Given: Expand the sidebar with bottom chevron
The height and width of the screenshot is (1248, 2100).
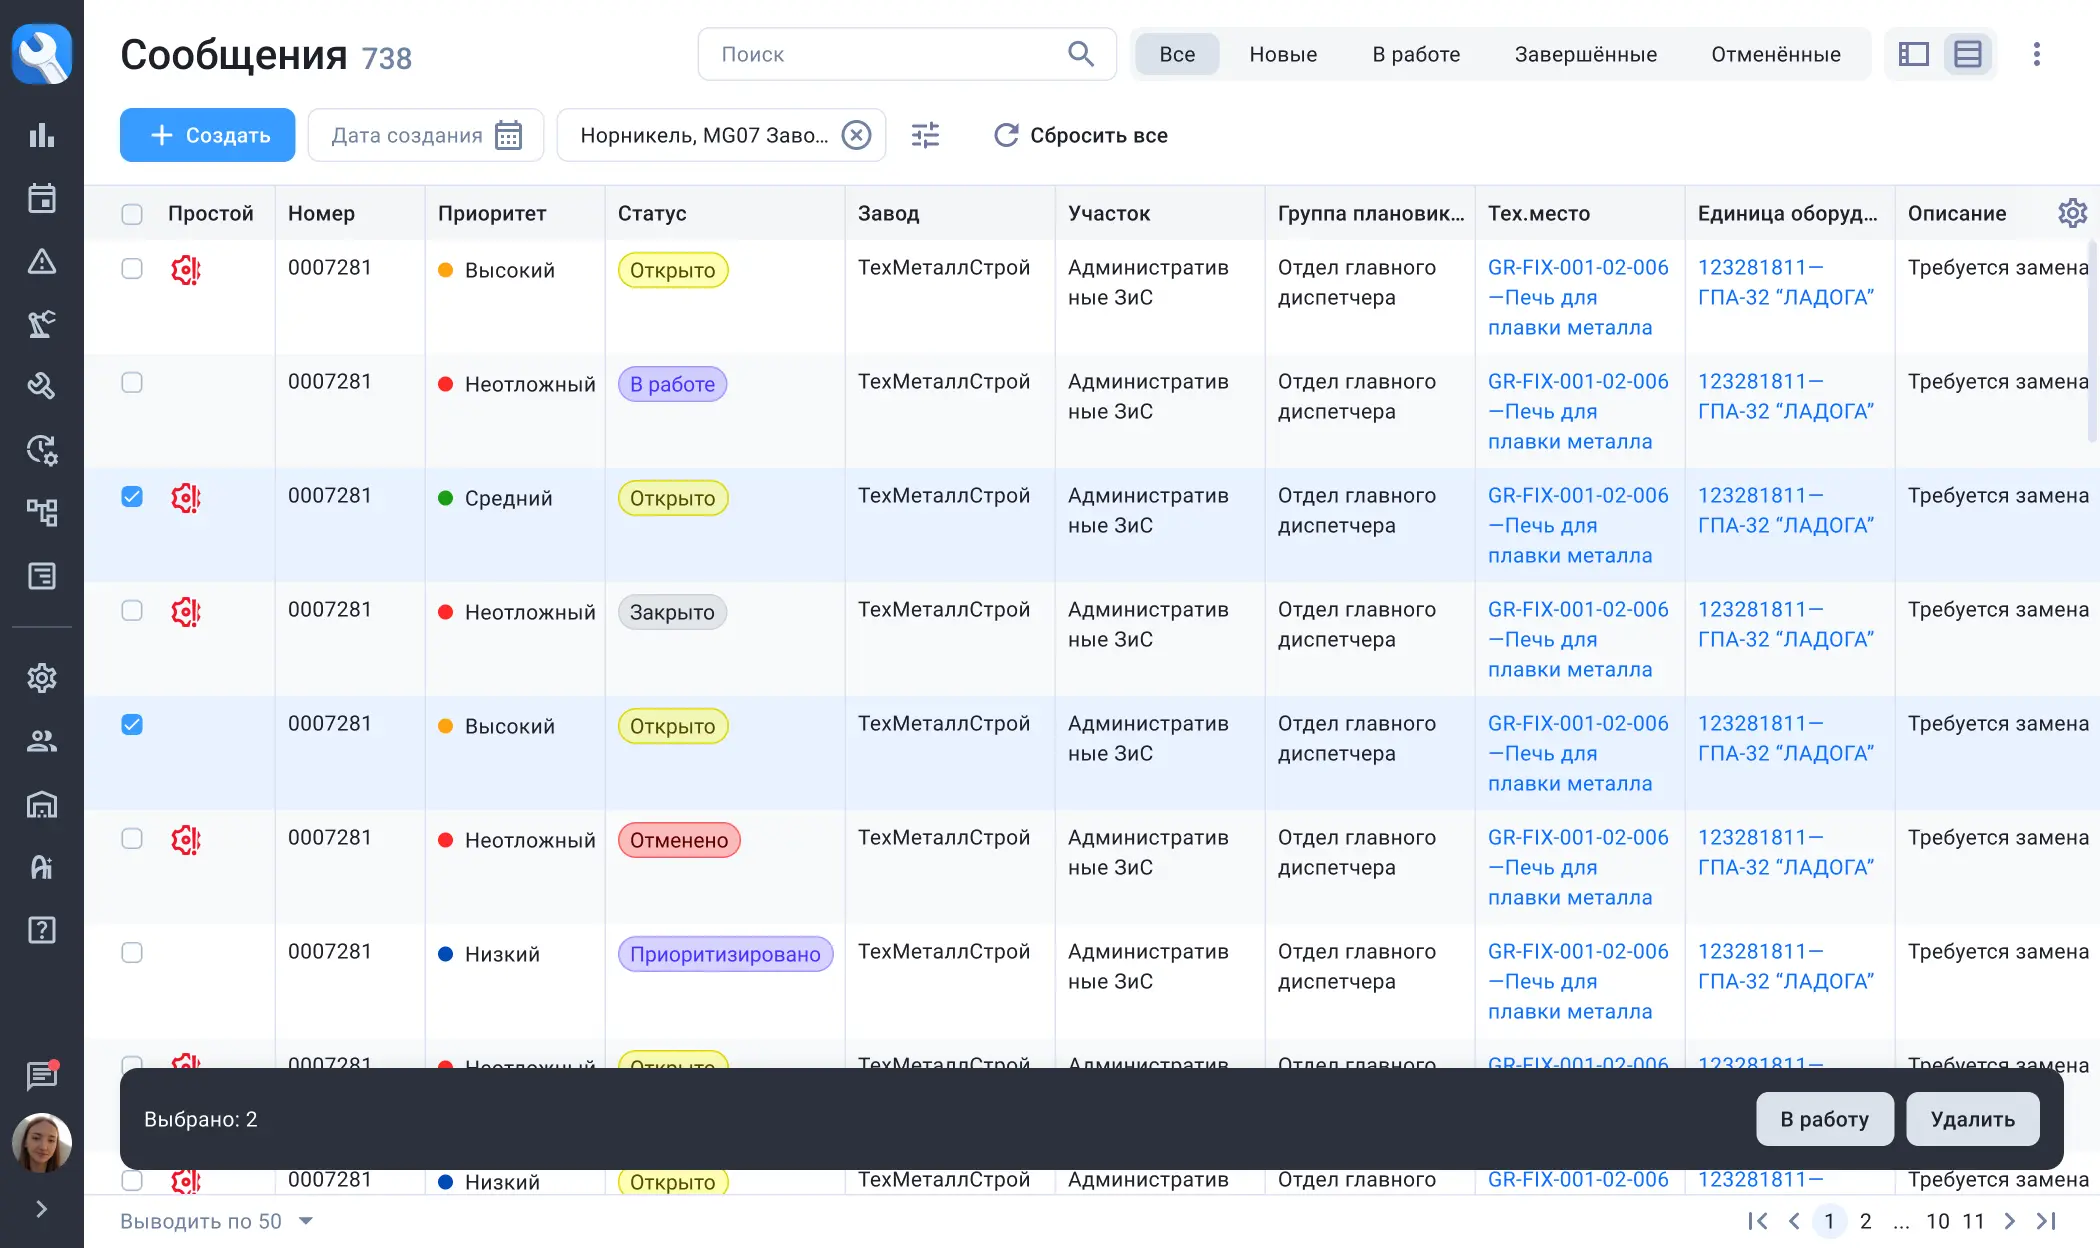Looking at the screenshot, I should (41, 1209).
